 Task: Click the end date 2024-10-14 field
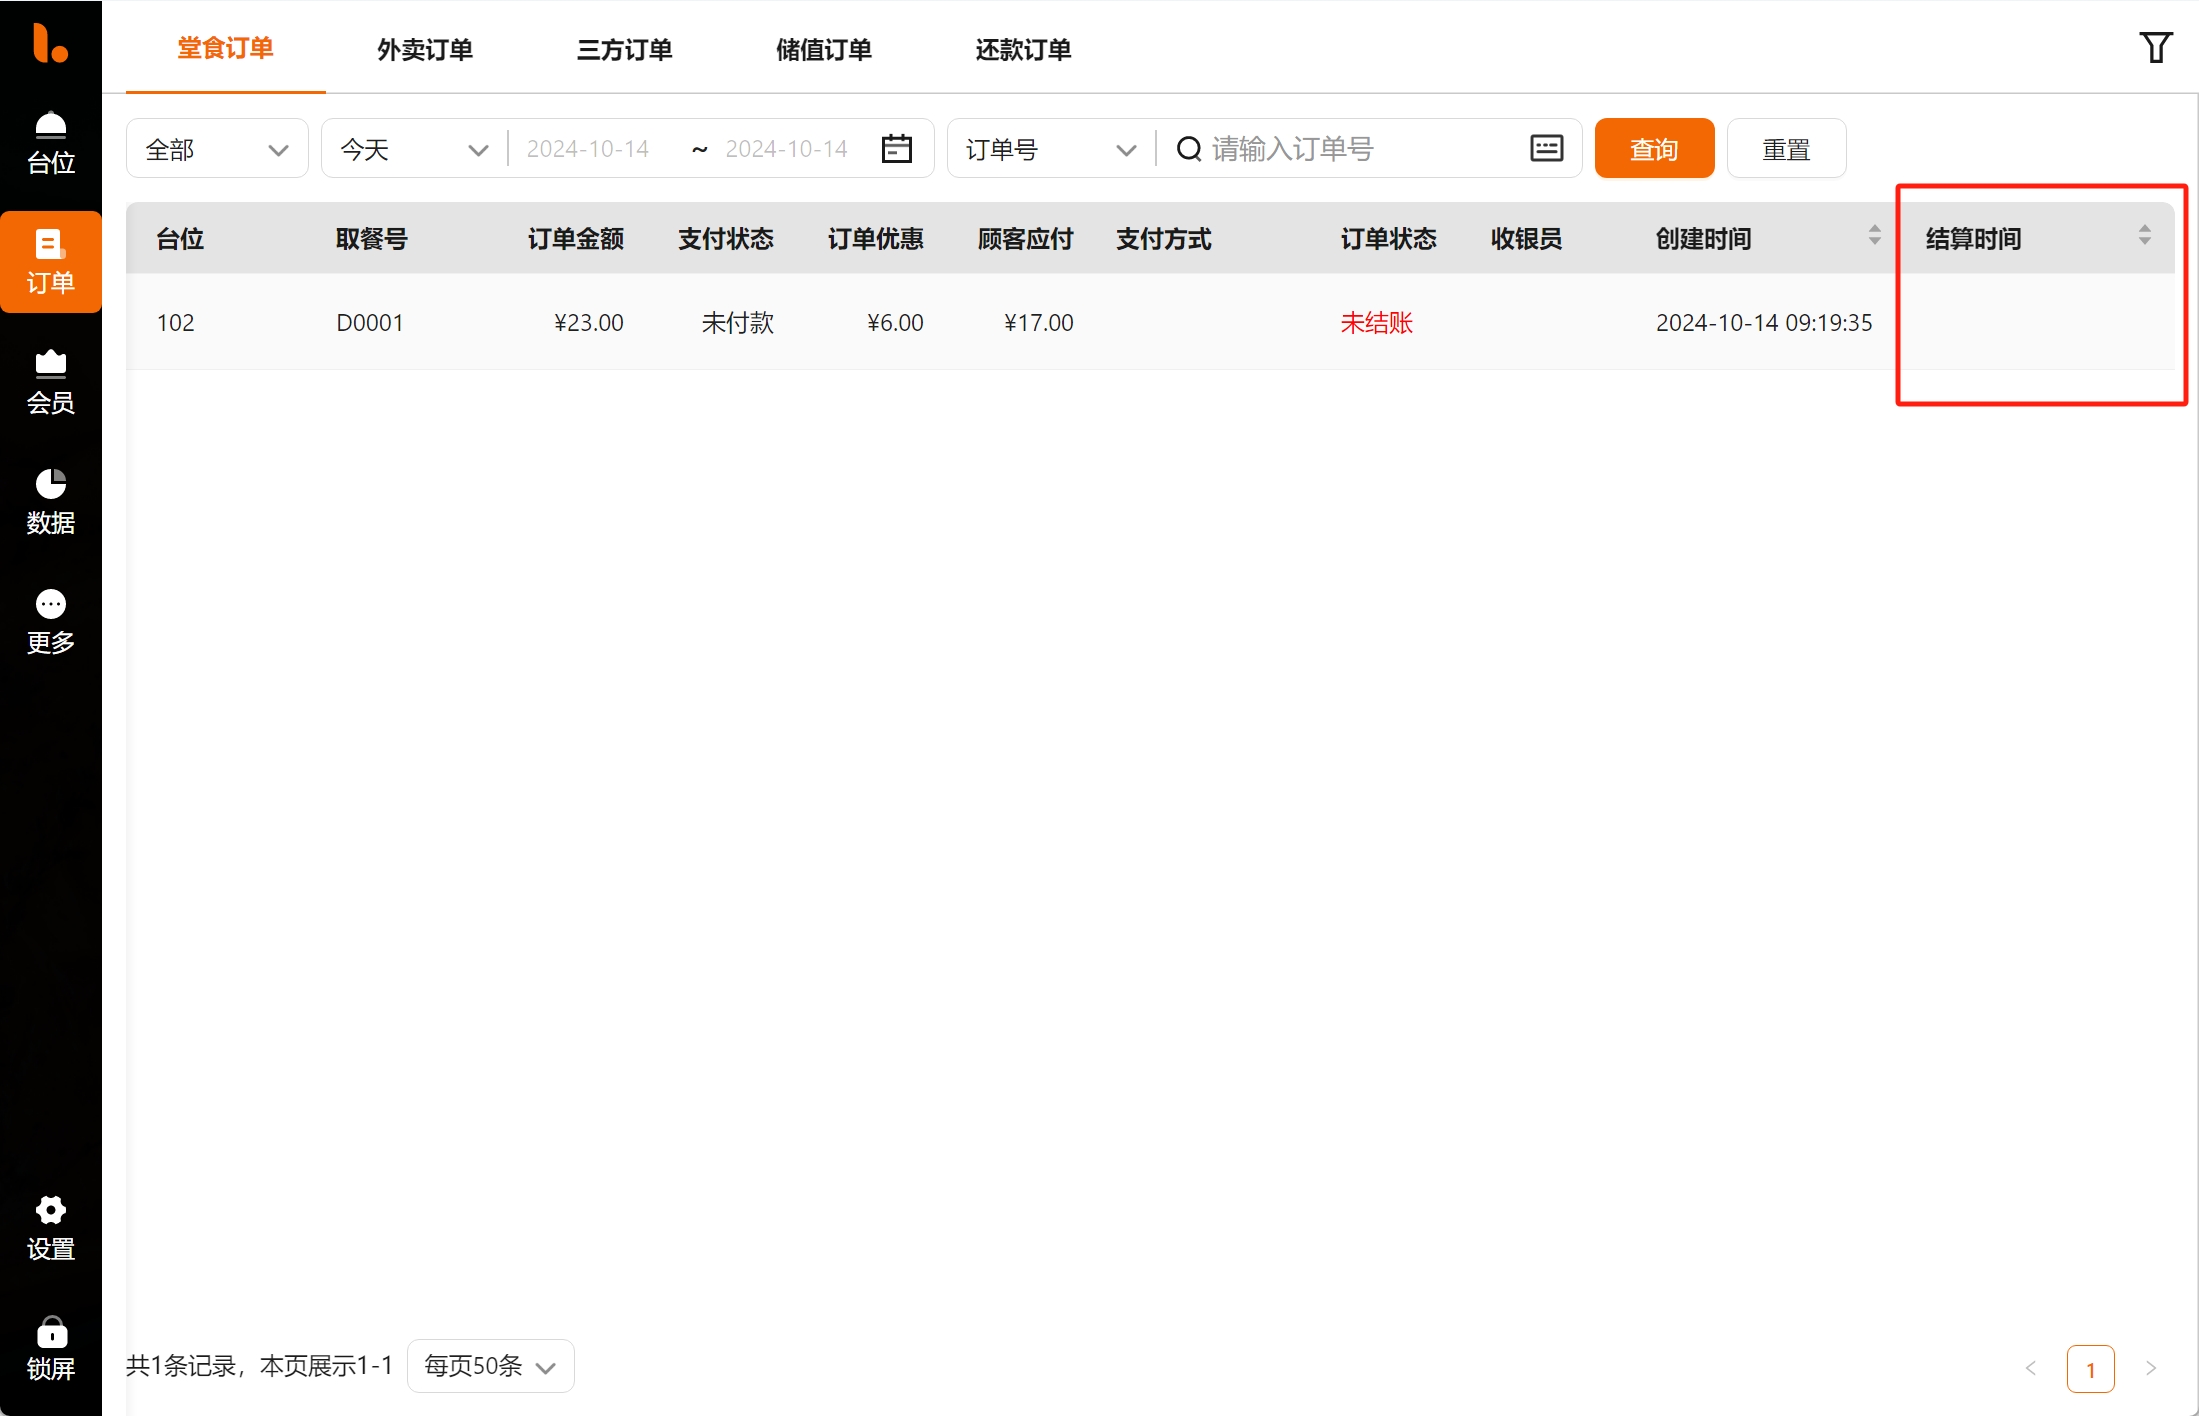click(787, 149)
